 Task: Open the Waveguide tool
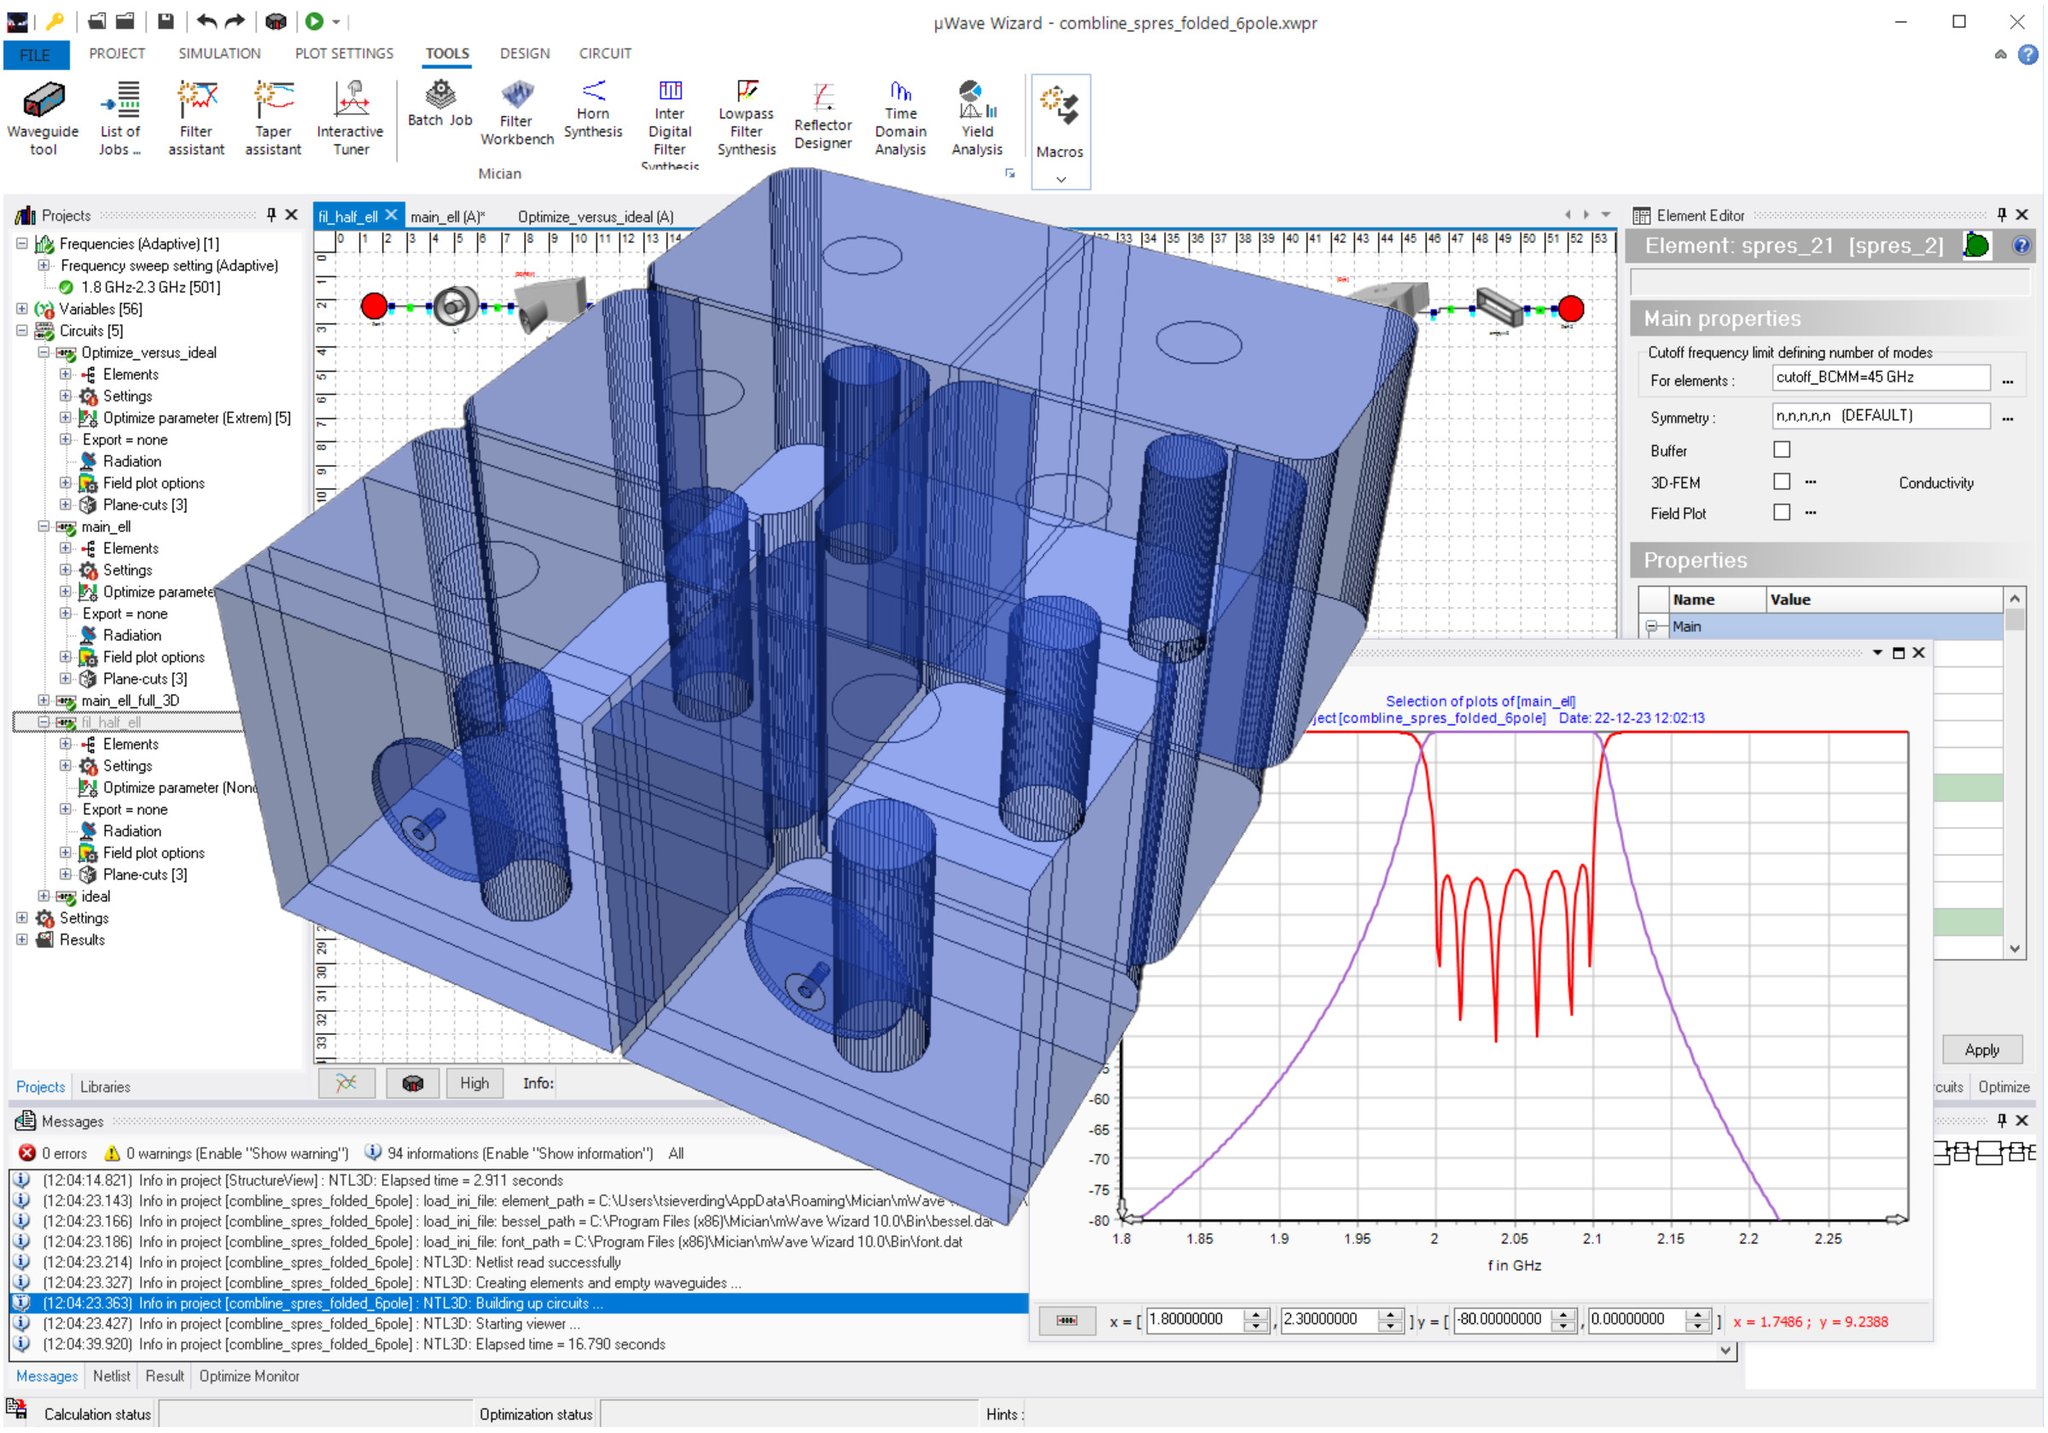coord(43,118)
